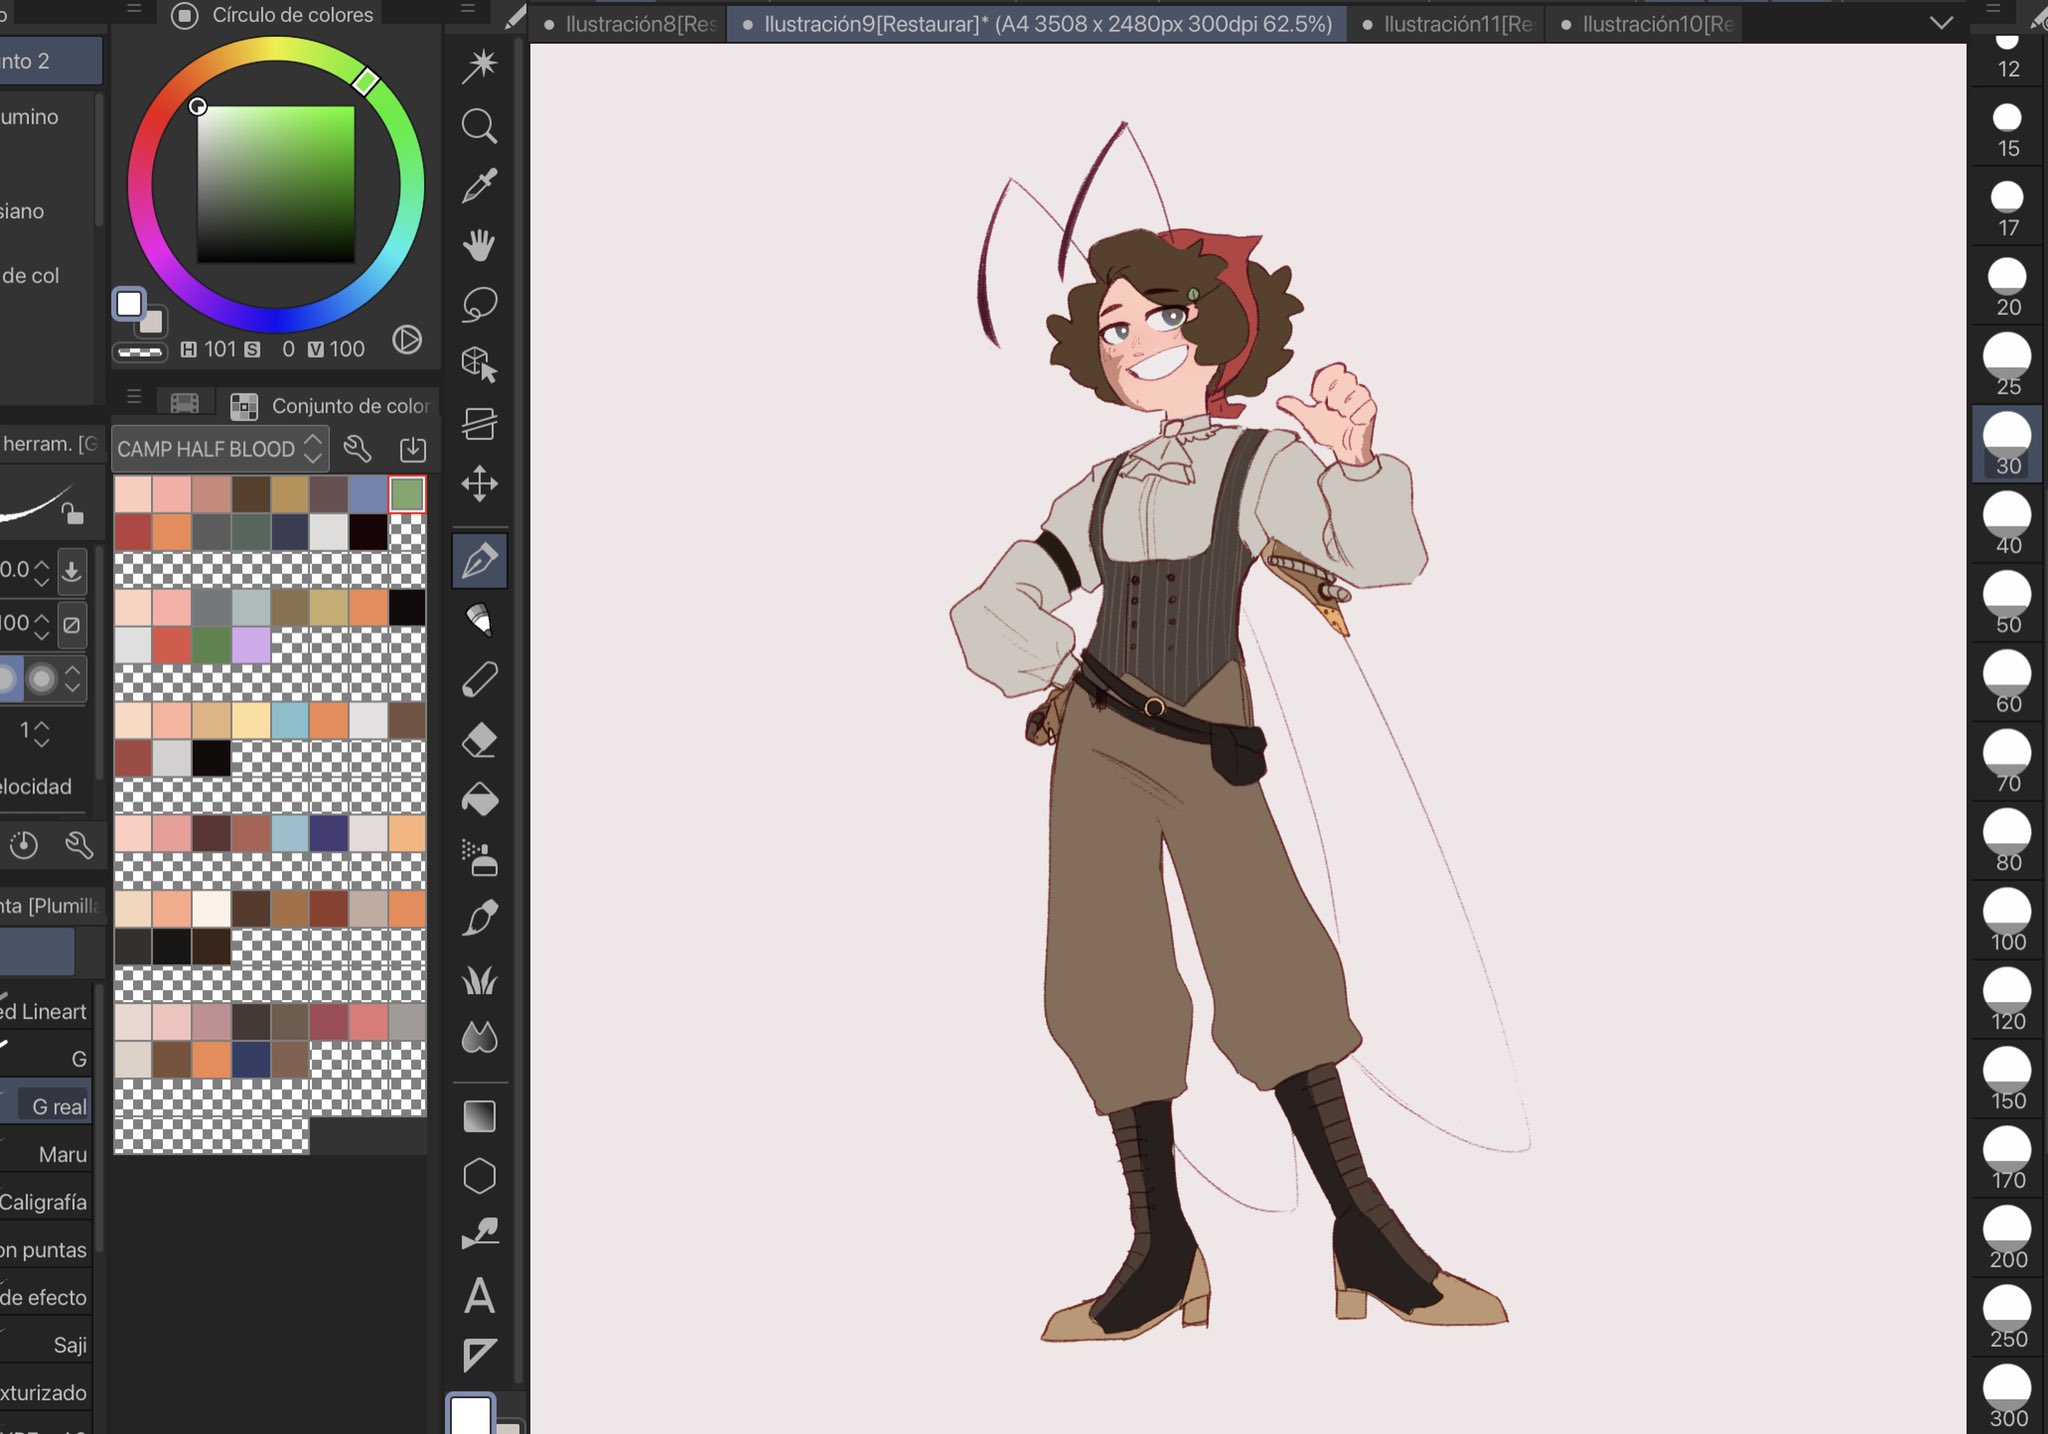Select the Lasso selection tool
The width and height of the screenshot is (2048, 1434).
point(480,305)
